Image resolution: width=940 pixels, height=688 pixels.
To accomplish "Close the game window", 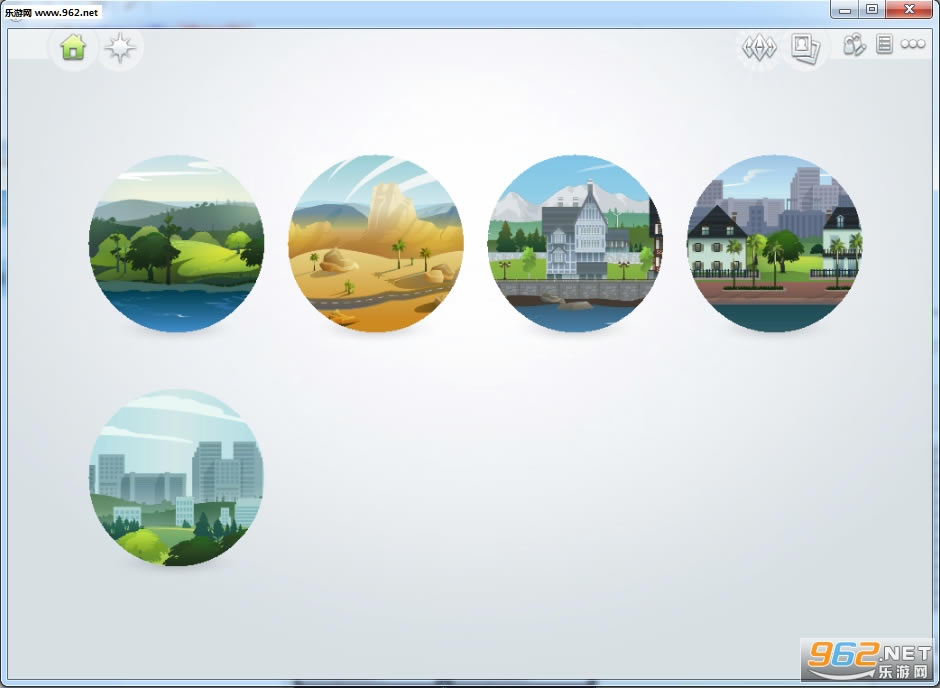I will (x=909, y=10).
